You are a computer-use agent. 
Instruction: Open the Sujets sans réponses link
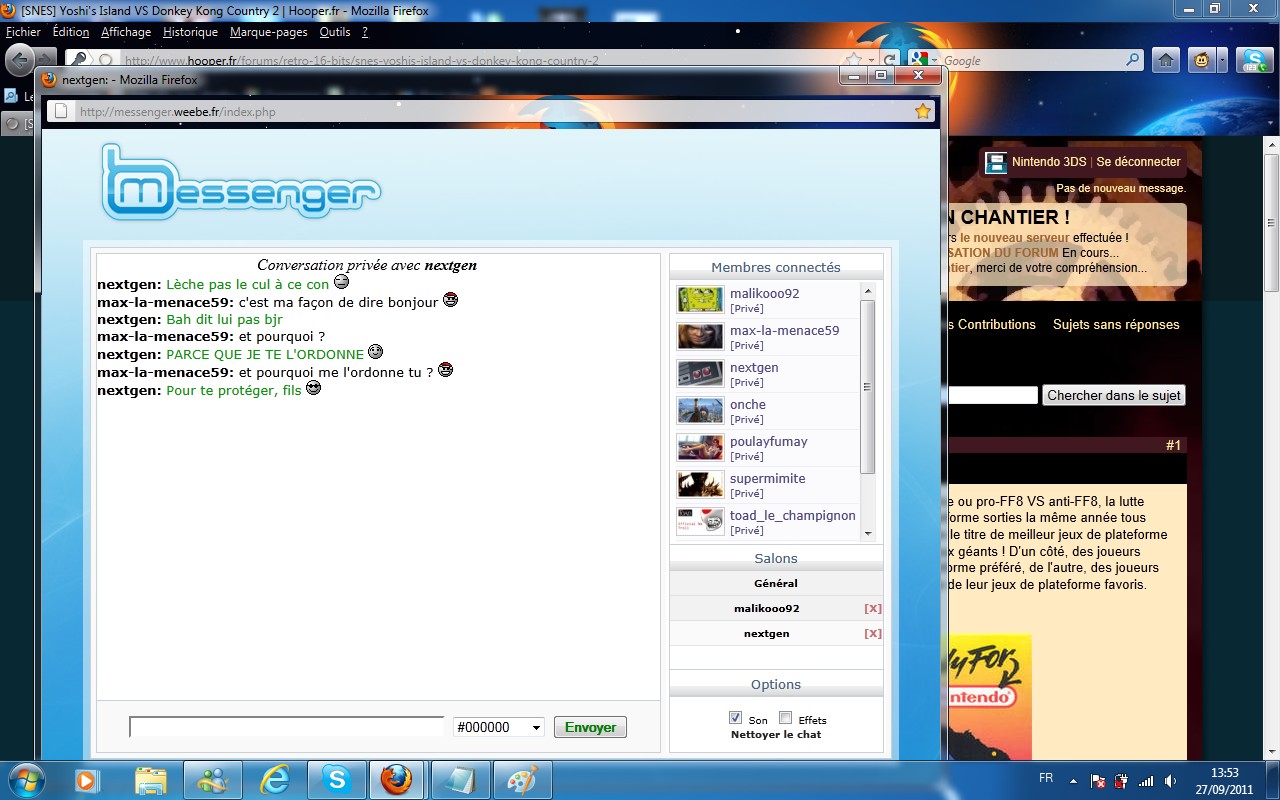[x=1116, y=324]
